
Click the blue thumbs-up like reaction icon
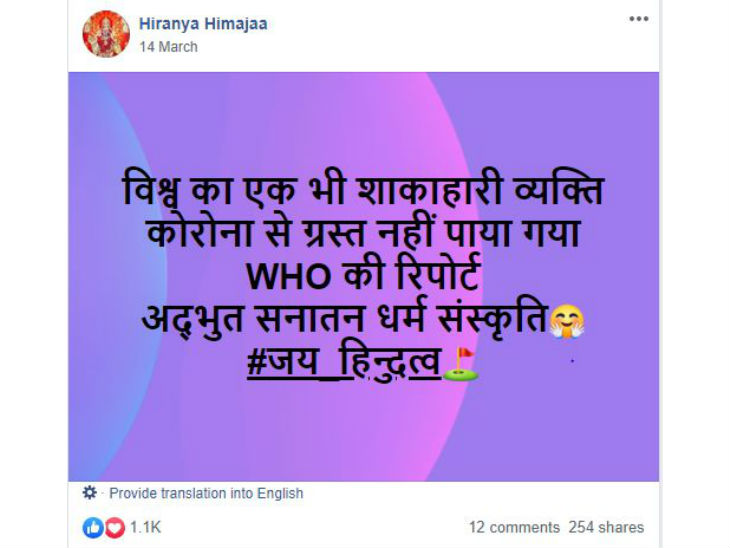[93, 528]
